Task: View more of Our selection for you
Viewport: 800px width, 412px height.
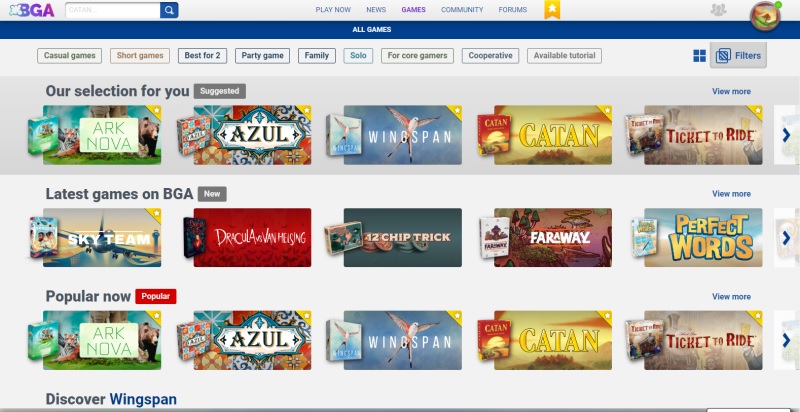Action: (x=731, y=91)
